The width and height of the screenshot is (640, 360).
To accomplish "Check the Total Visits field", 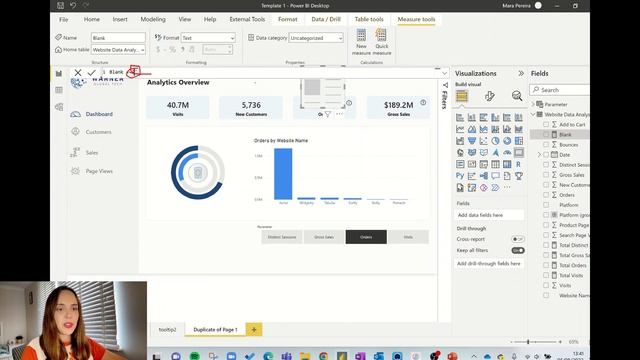I will [x=546, y=276].
